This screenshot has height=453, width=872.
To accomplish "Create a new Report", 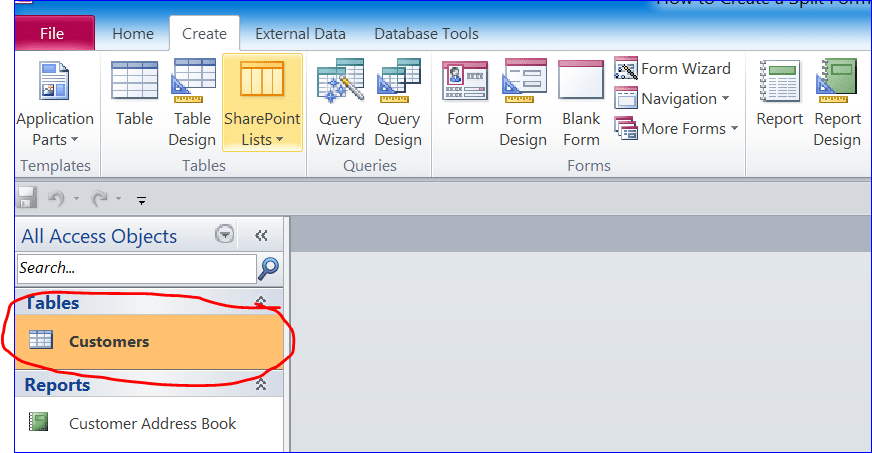I will point(780,94).
